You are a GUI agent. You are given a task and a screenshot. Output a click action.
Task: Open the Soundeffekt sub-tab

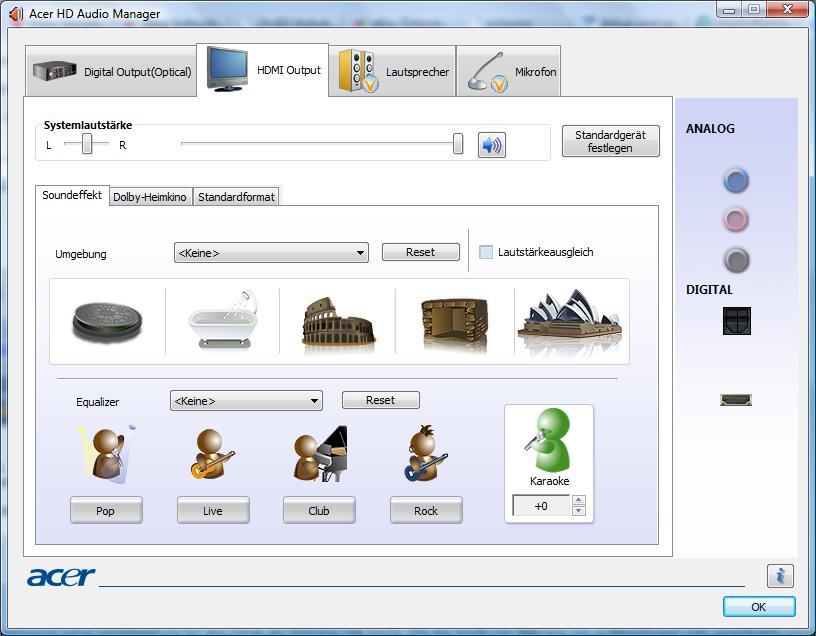tap(72, 195)
